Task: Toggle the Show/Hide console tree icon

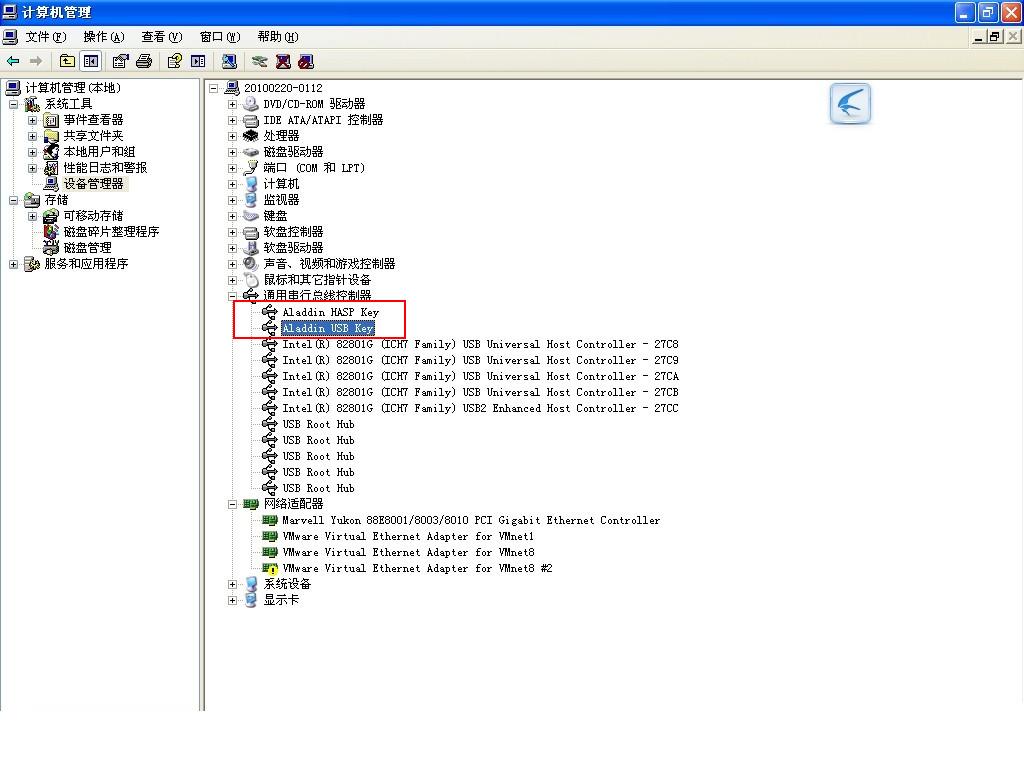Action: pos(91,61)
